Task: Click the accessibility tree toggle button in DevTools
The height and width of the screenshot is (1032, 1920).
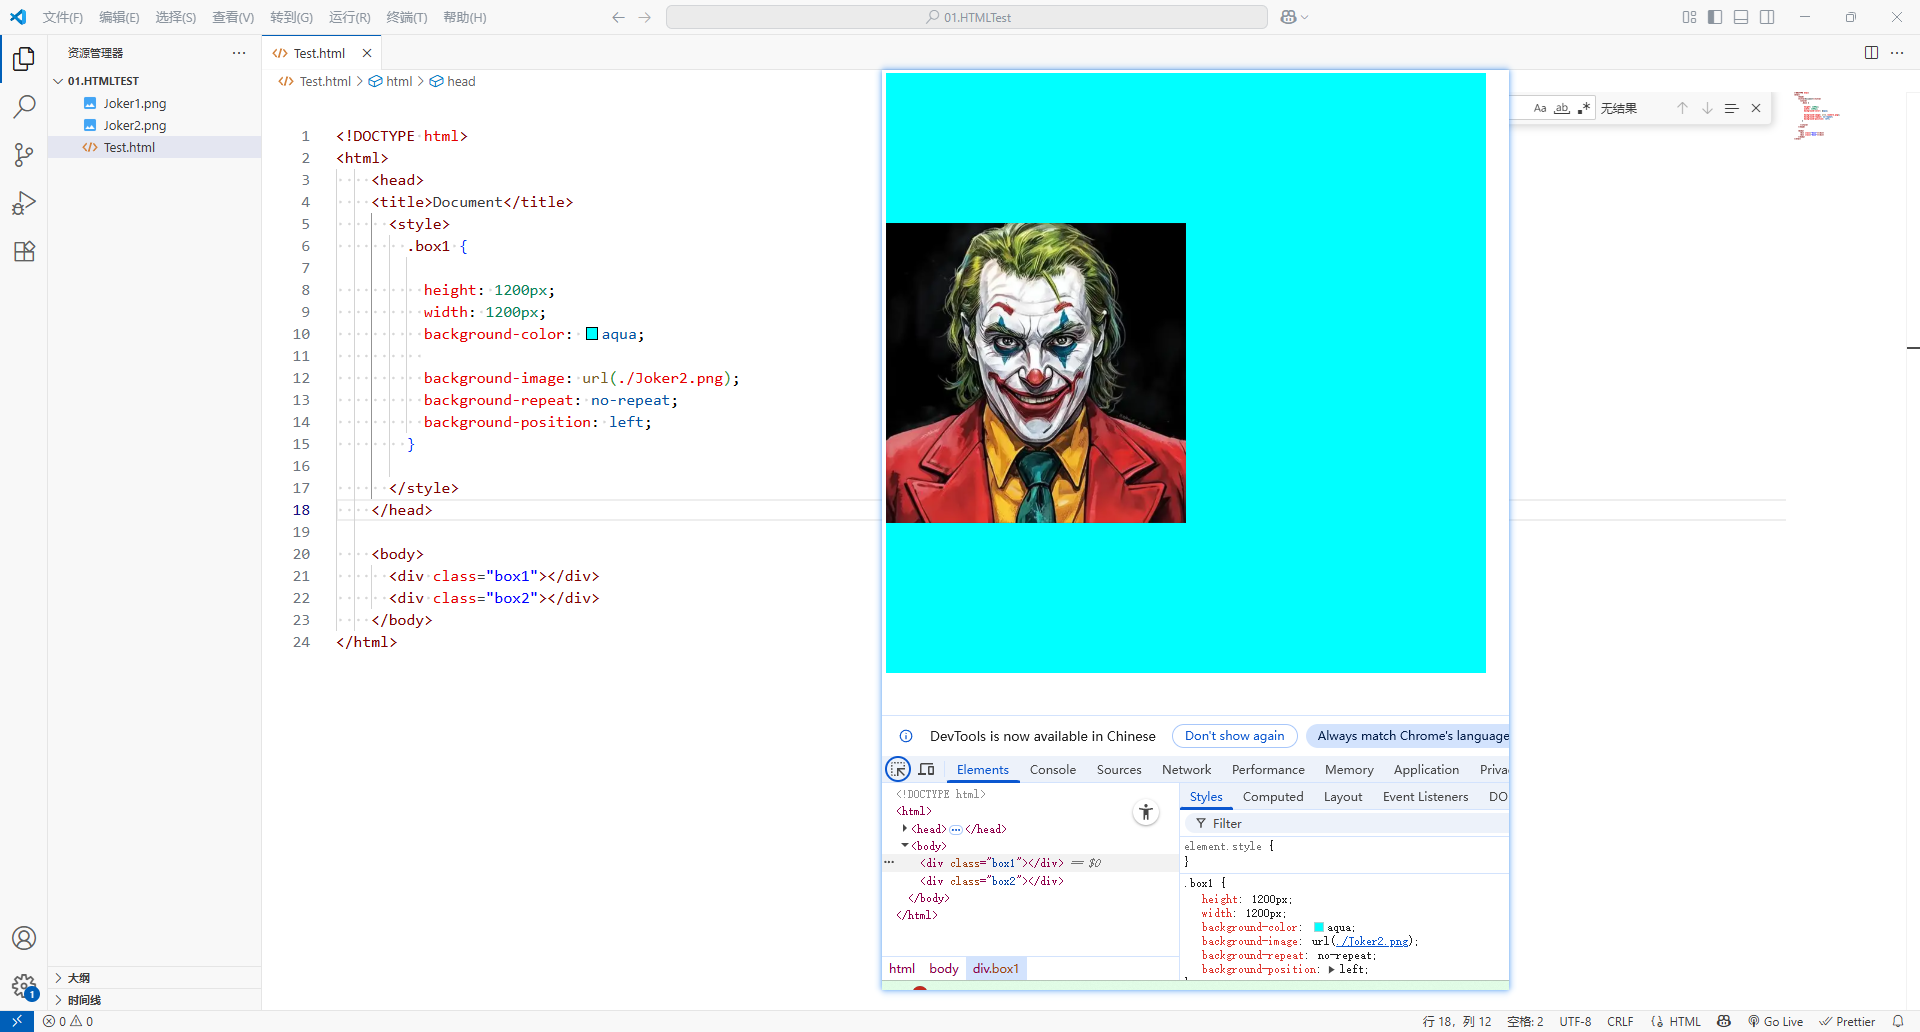Action: click(1146, 812)
